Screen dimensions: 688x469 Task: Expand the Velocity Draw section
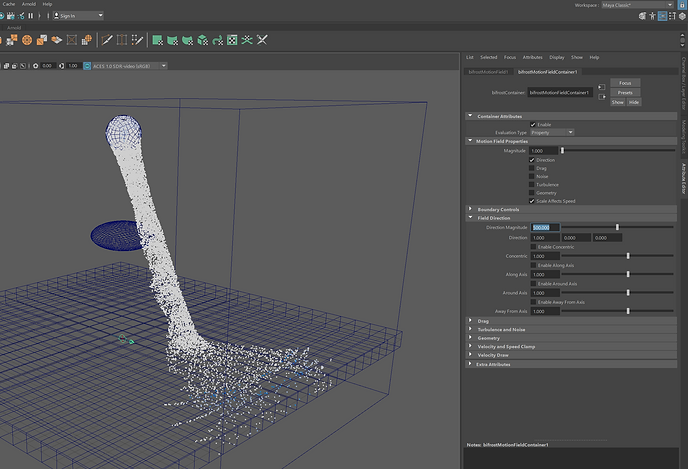pyautogui.click(x=470, y=354)
